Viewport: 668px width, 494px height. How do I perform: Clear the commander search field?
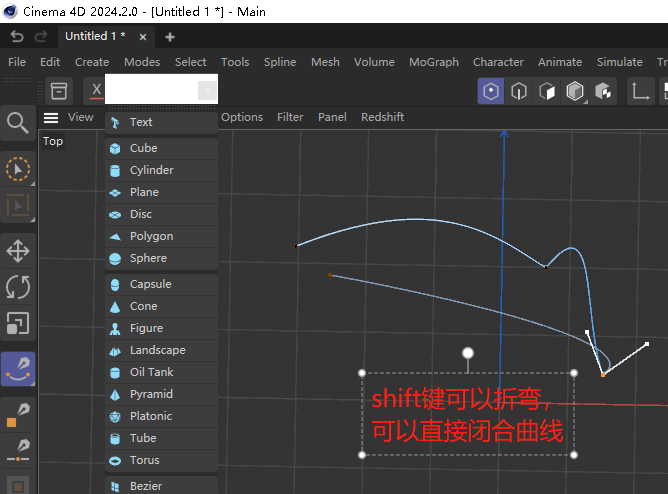pos(207,90)
